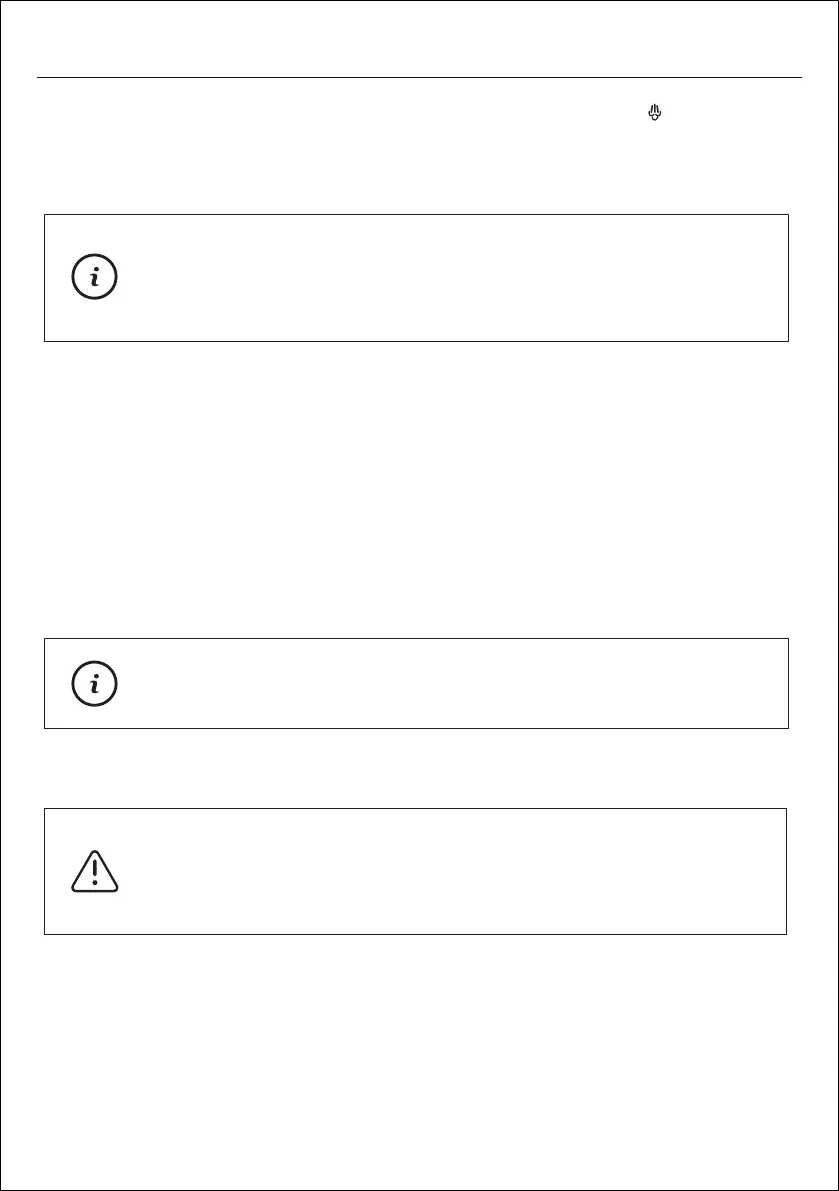Click the blank header area above the horizontal rule
Screen dimensions: 839x1191
point(420,40)
